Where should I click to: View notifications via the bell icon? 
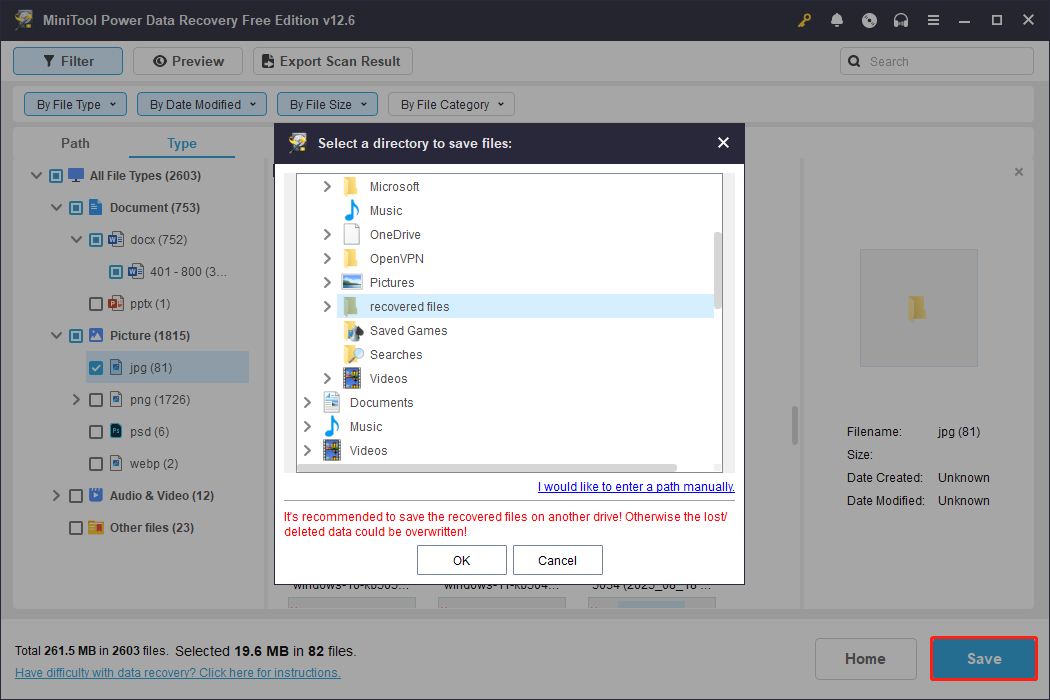[837, 20]
